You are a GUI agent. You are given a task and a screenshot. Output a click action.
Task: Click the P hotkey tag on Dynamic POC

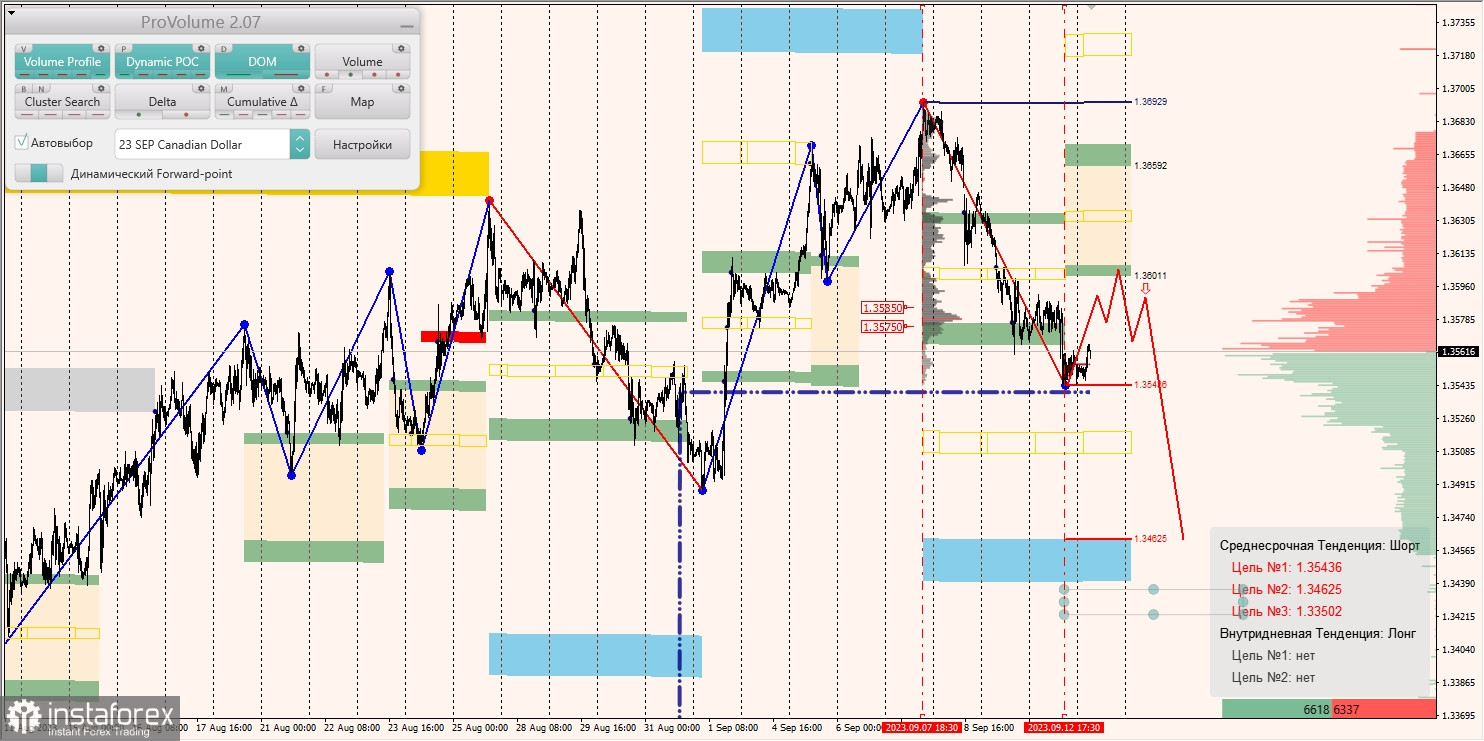(x=124, y=49)
